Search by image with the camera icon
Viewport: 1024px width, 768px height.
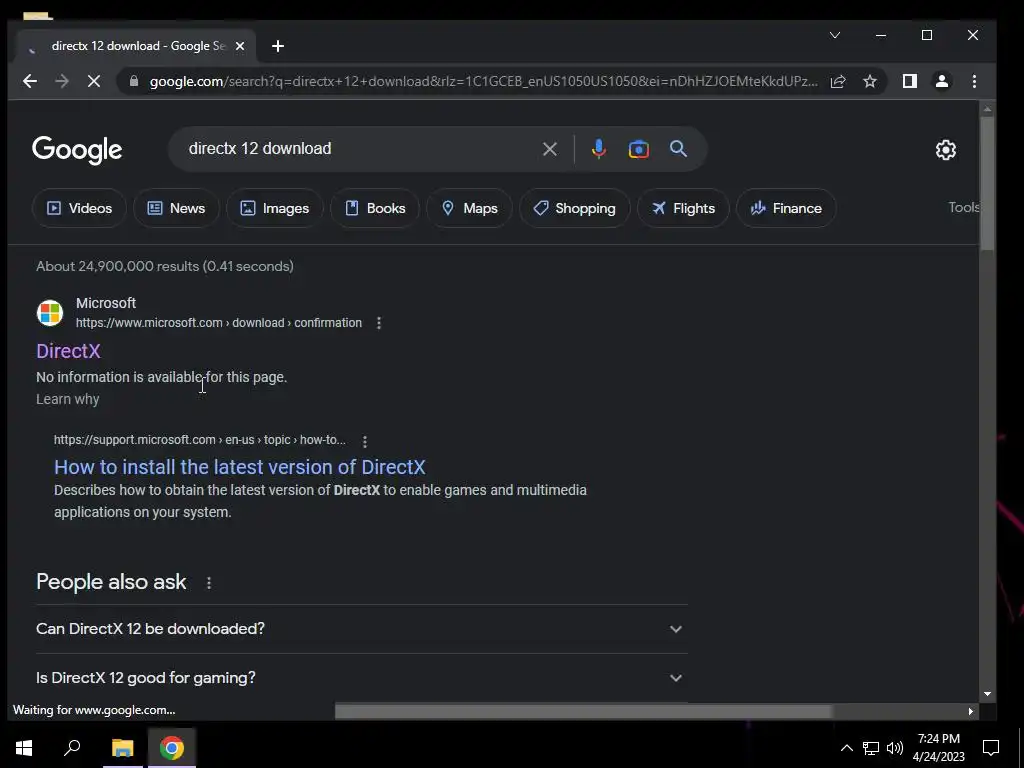639,149
